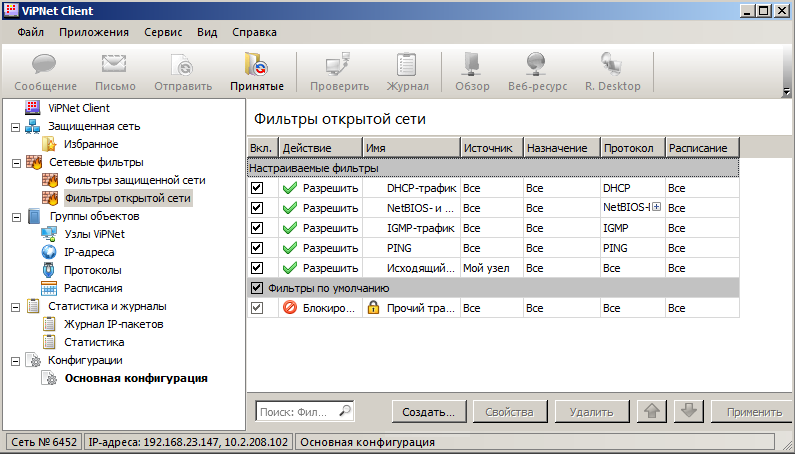Collapse the Группы объектов tree node
Screen dimensions: 795x454
click(14, 216)
